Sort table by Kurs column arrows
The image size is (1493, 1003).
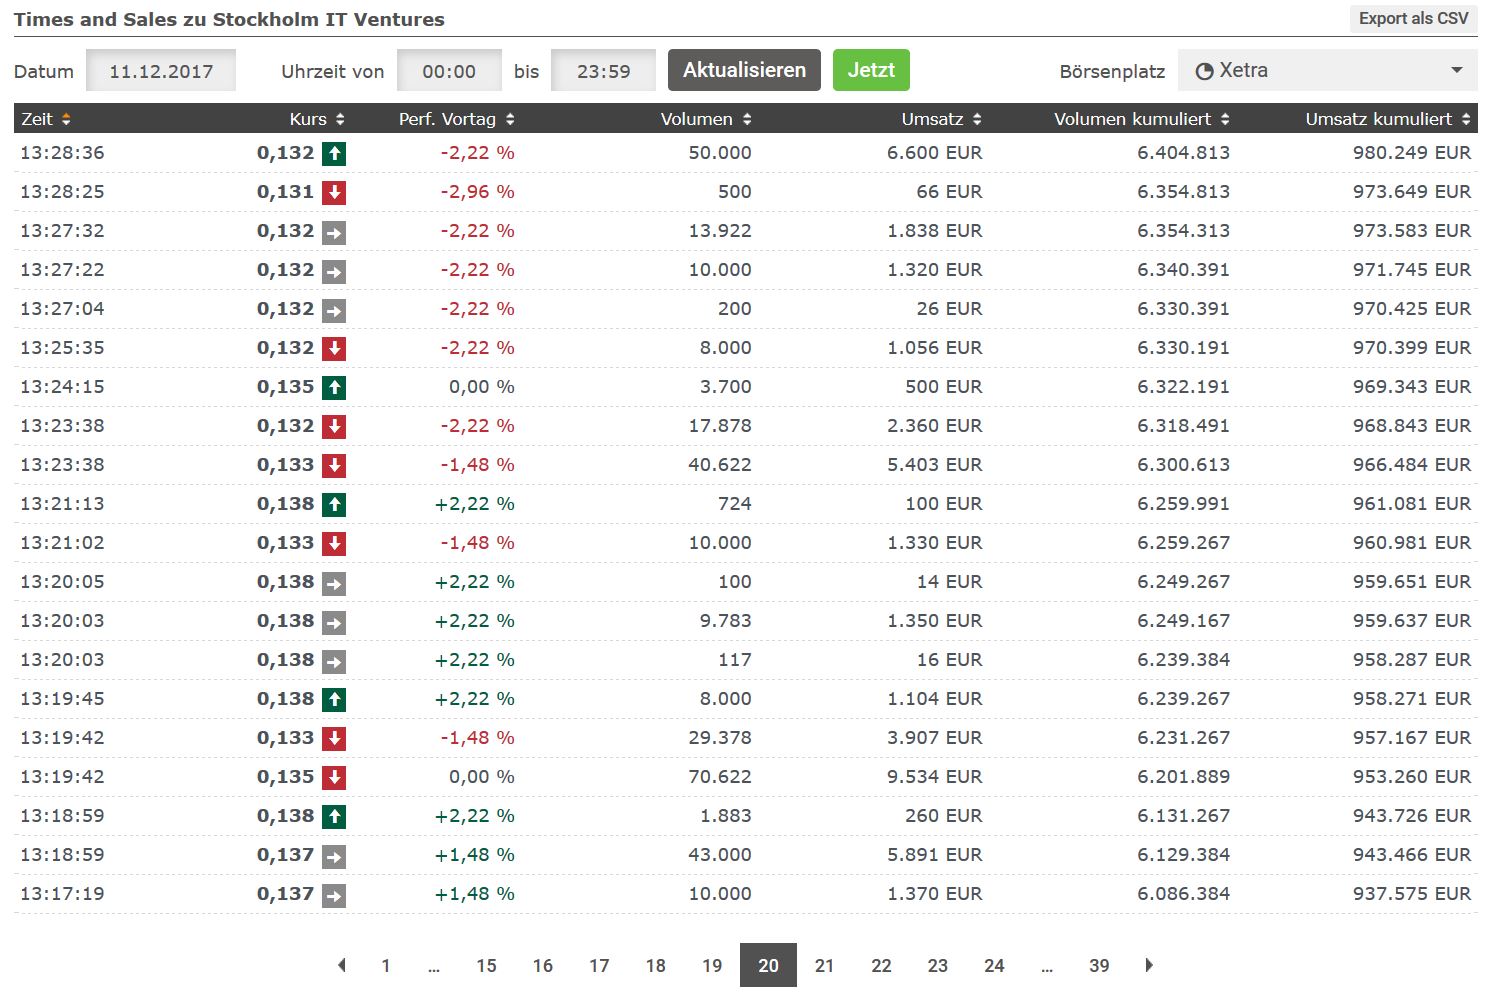click(340, 119)
